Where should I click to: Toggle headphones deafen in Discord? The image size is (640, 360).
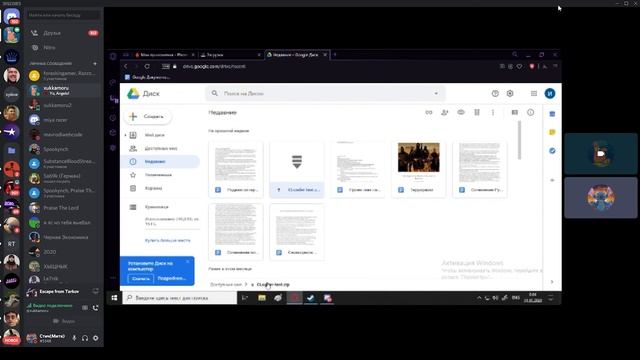click(85, 338)
